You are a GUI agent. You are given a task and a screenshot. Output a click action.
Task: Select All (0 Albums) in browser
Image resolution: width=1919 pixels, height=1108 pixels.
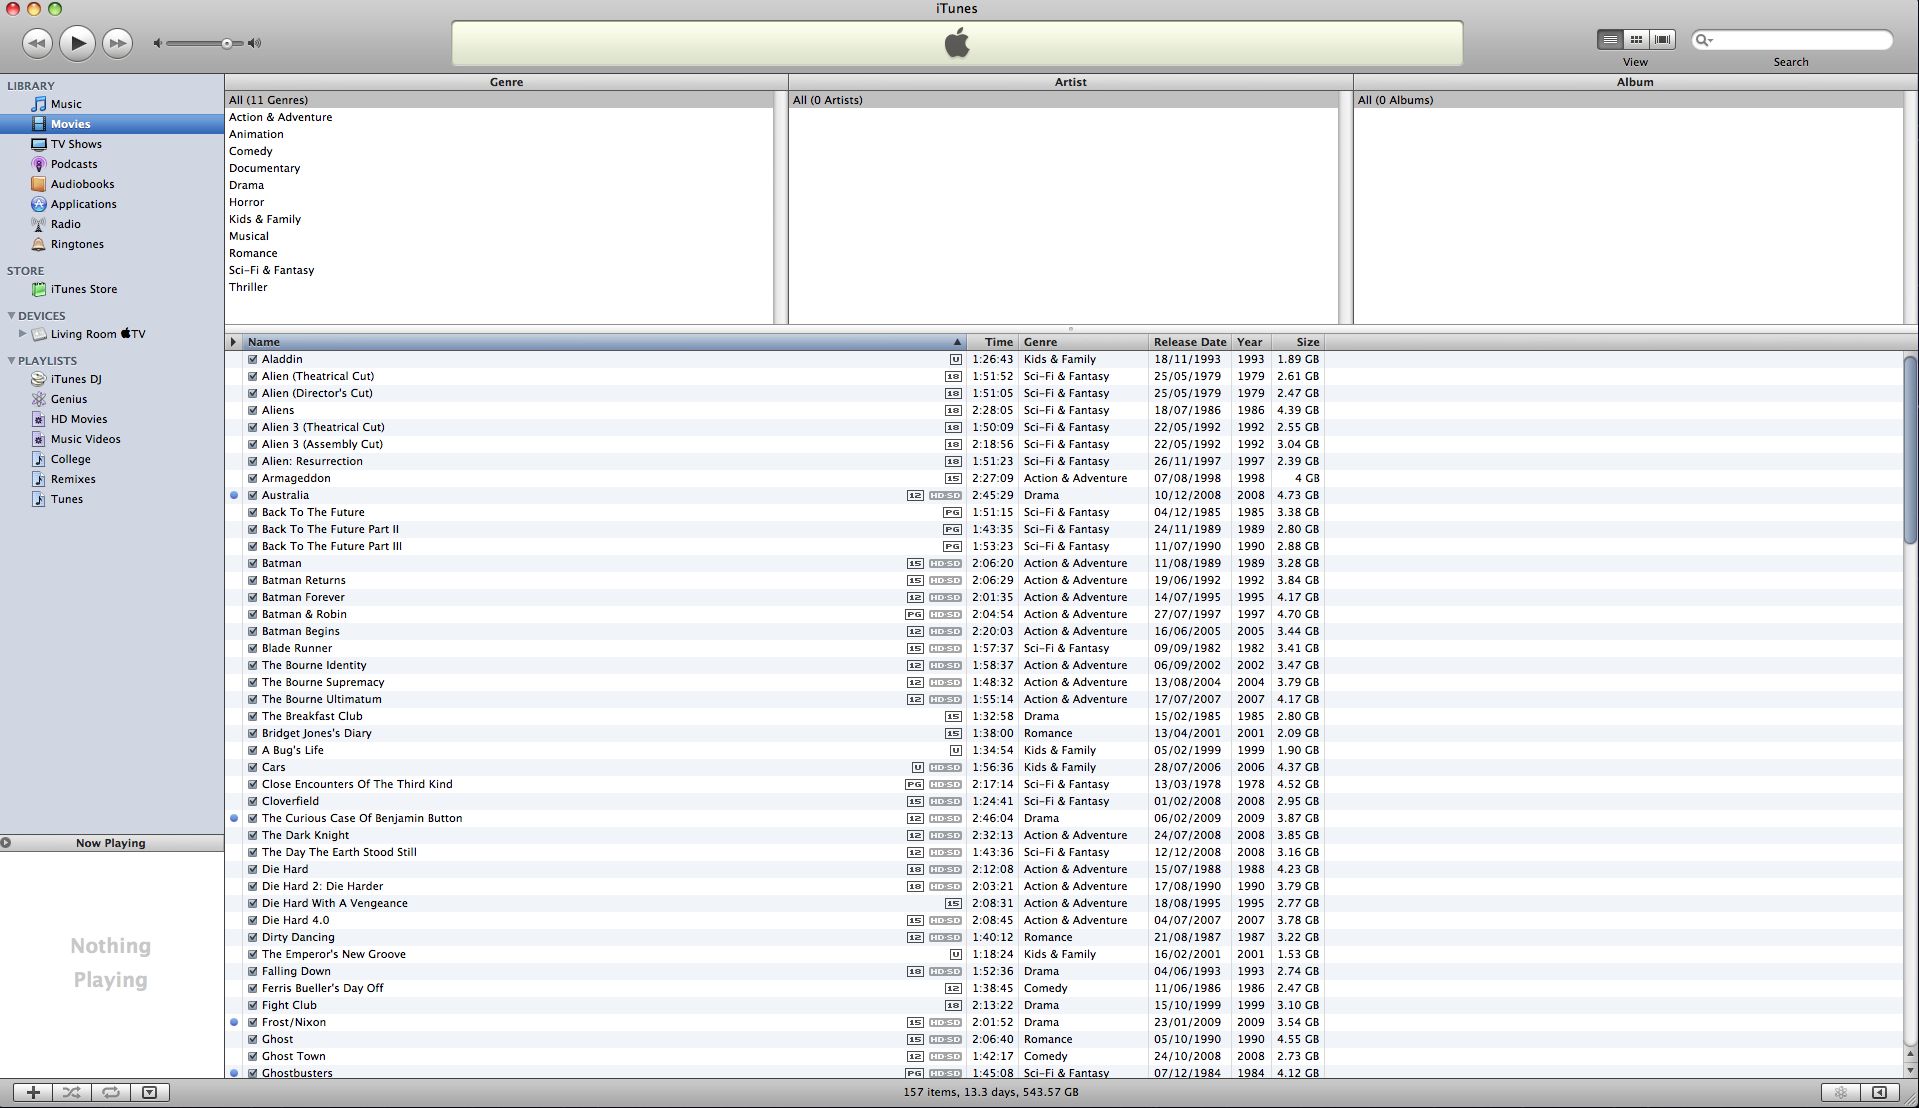click(x=1628, y=100)
